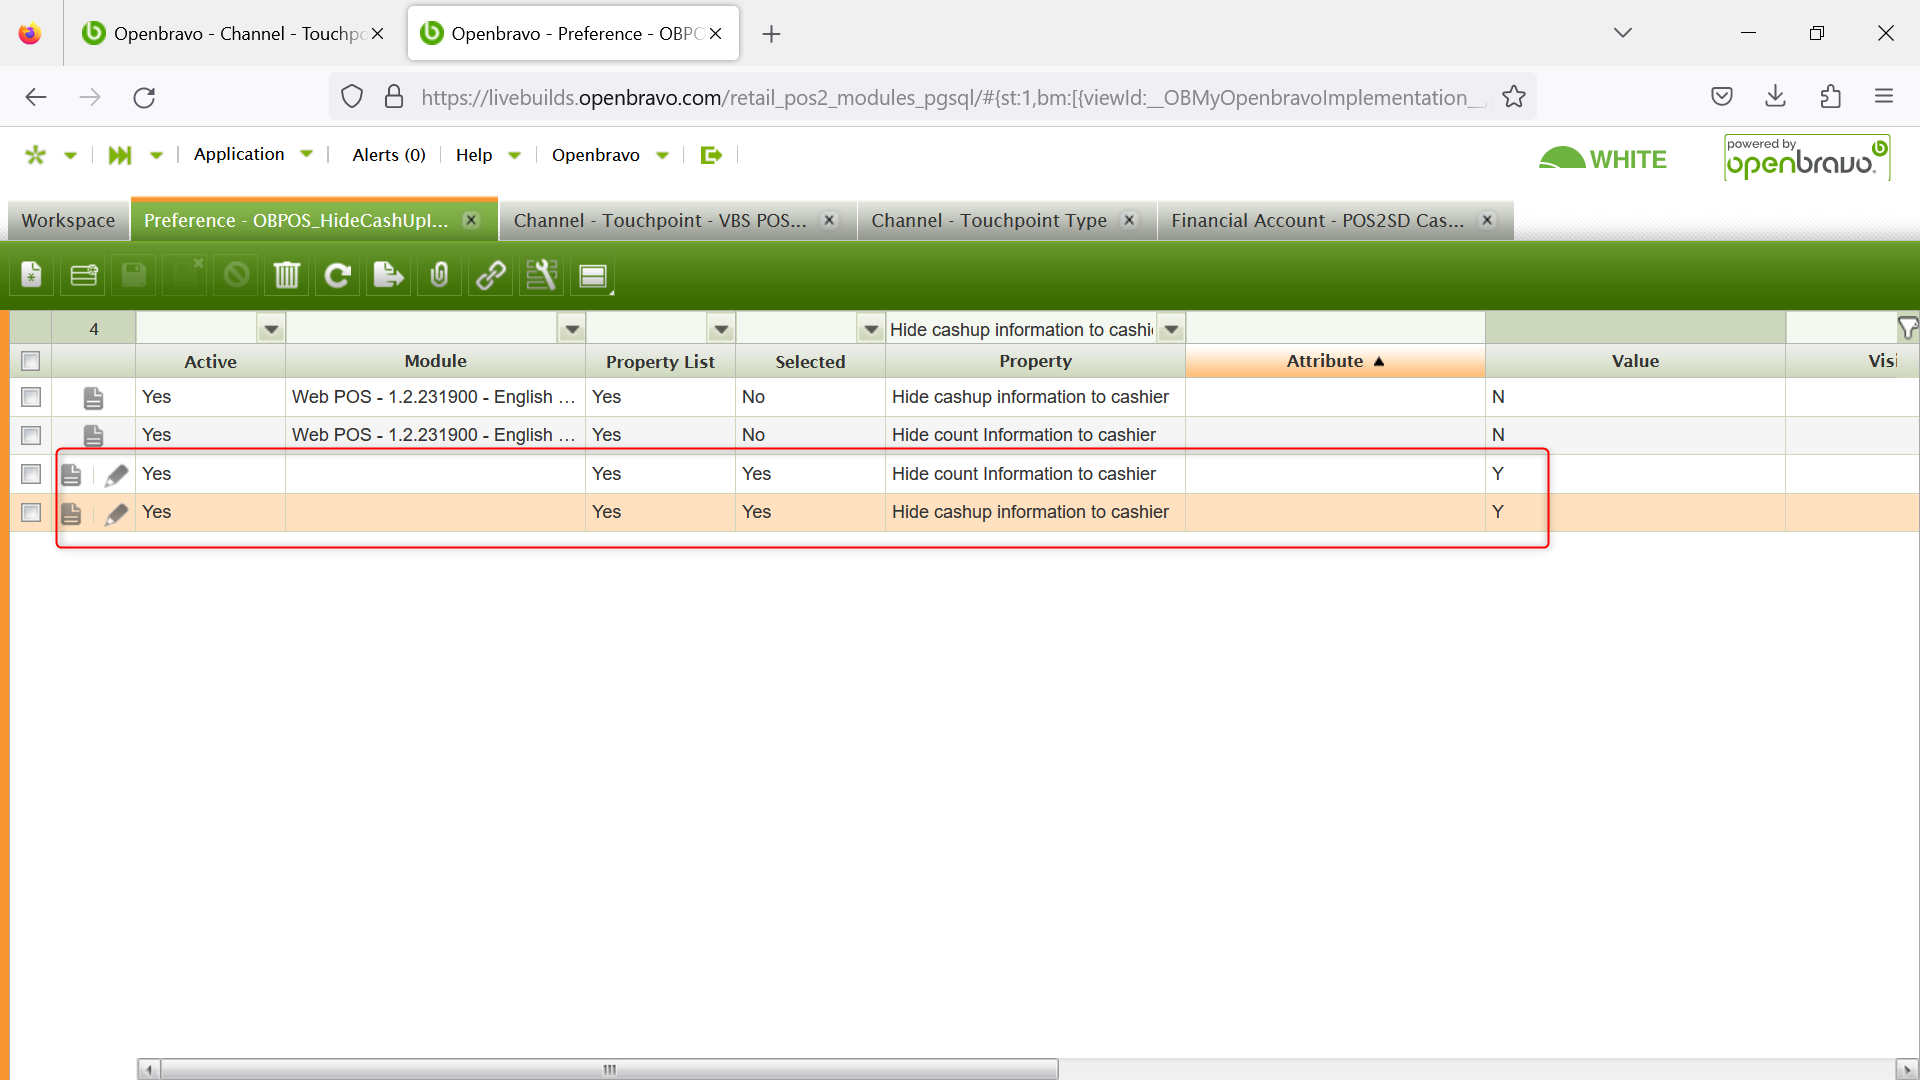The image size is (1920, 1080).
Task: Select checkbox of highlighted cashup row
Action: click(31, 512)
